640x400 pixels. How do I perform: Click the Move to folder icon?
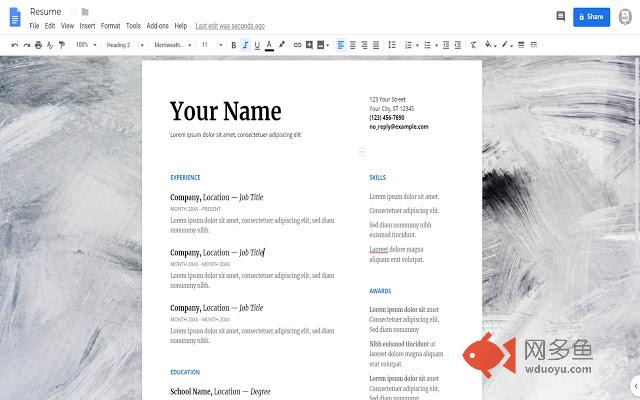(x=85, y=12)
